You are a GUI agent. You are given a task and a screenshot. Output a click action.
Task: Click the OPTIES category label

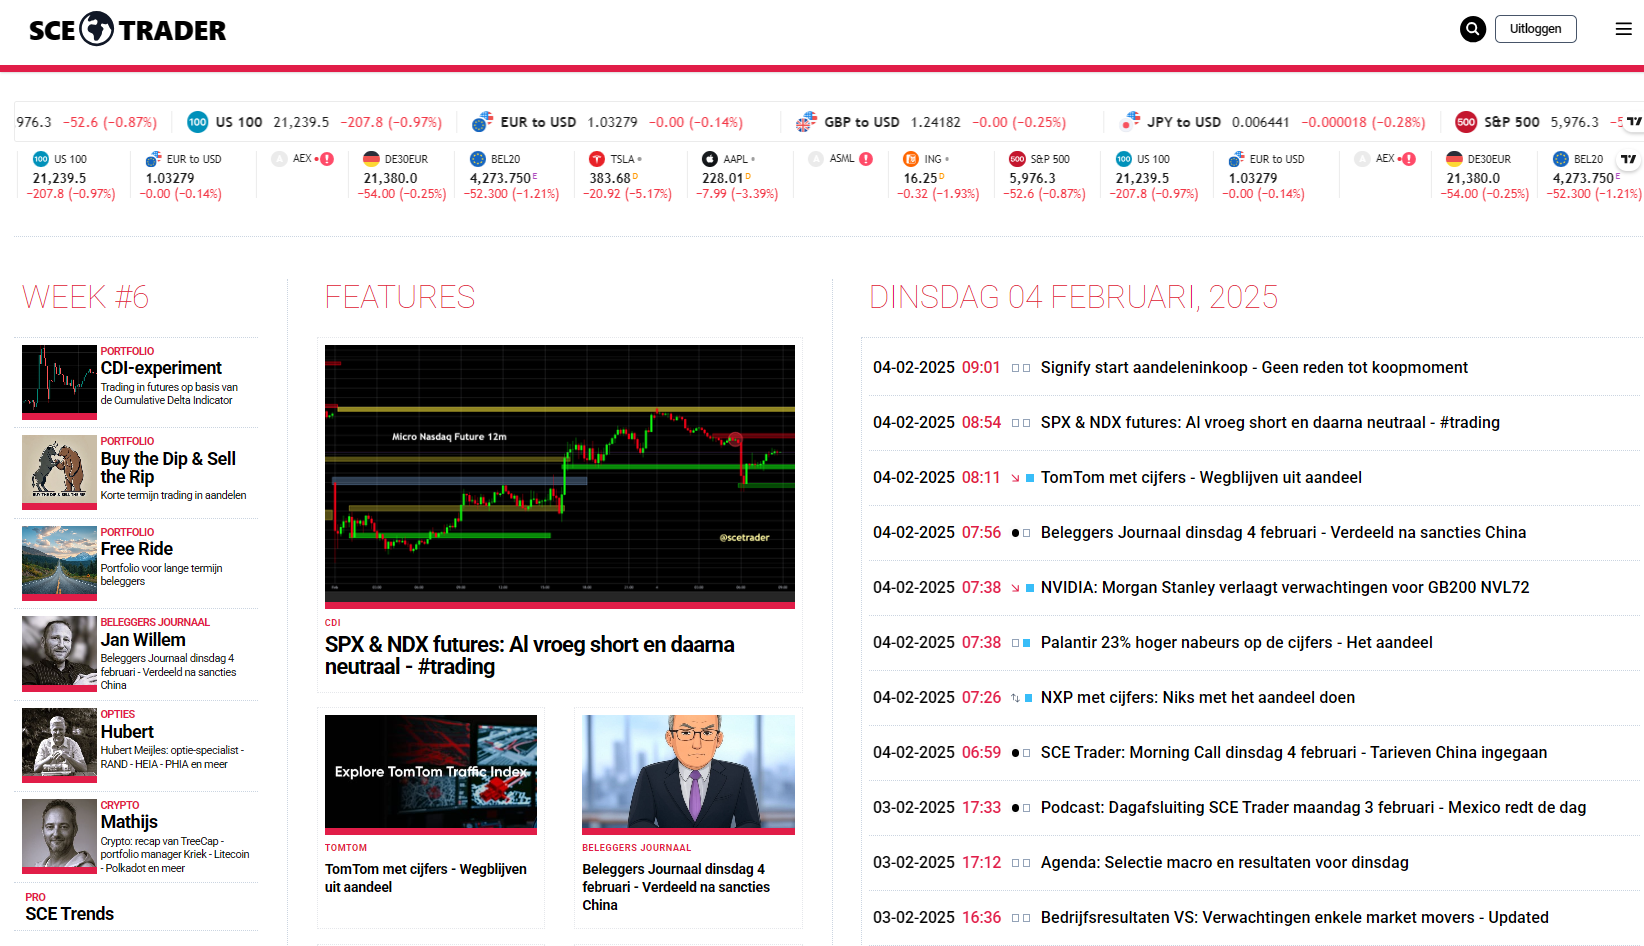pos(118,715)
